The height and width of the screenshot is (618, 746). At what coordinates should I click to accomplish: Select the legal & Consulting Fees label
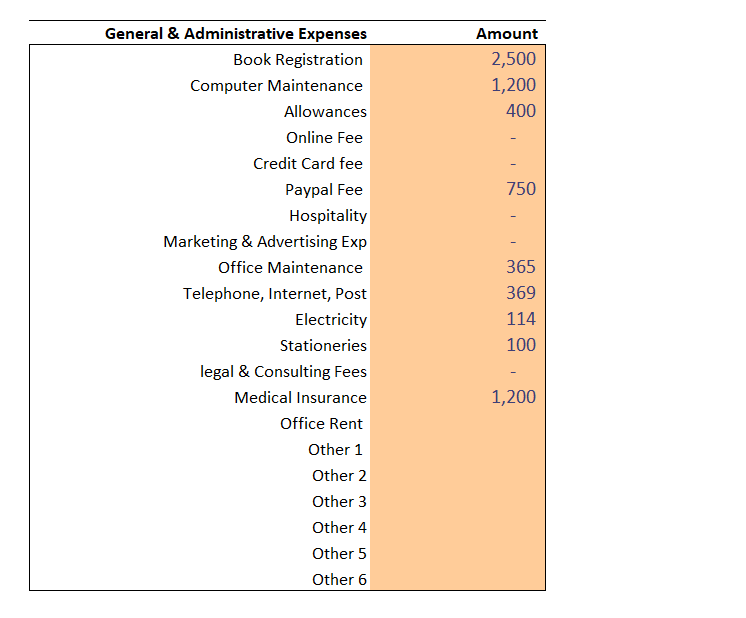click(x=283, y=372)
